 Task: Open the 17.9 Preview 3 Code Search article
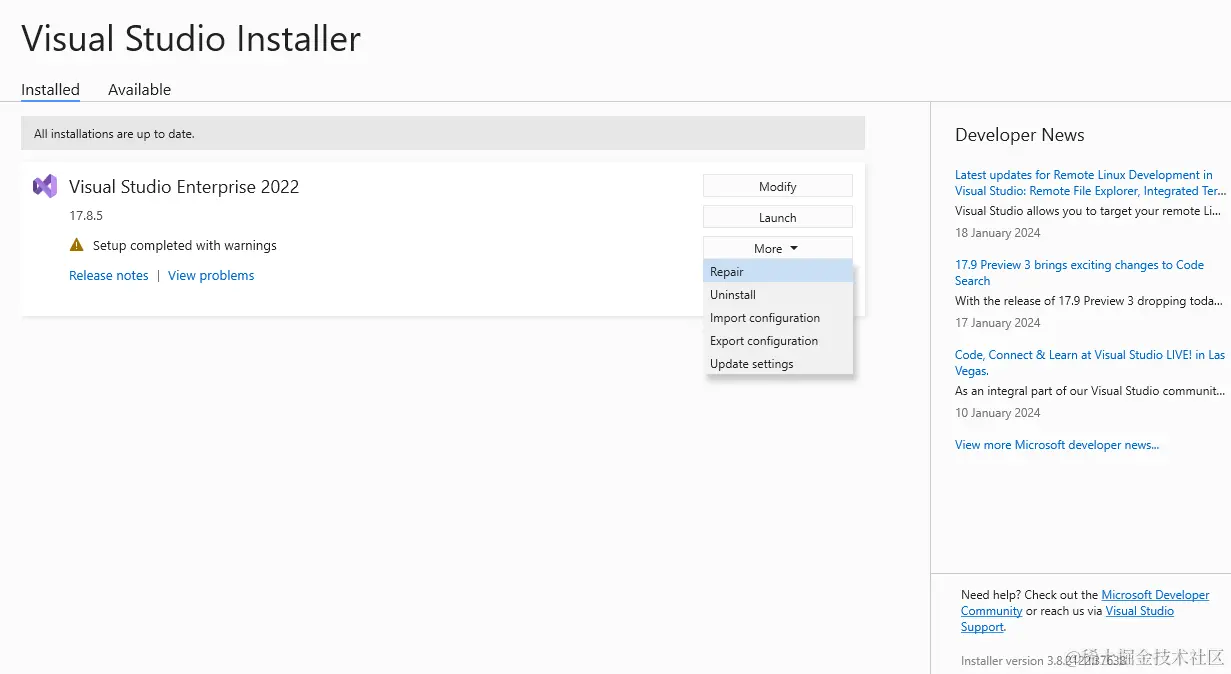(1079, 272)
